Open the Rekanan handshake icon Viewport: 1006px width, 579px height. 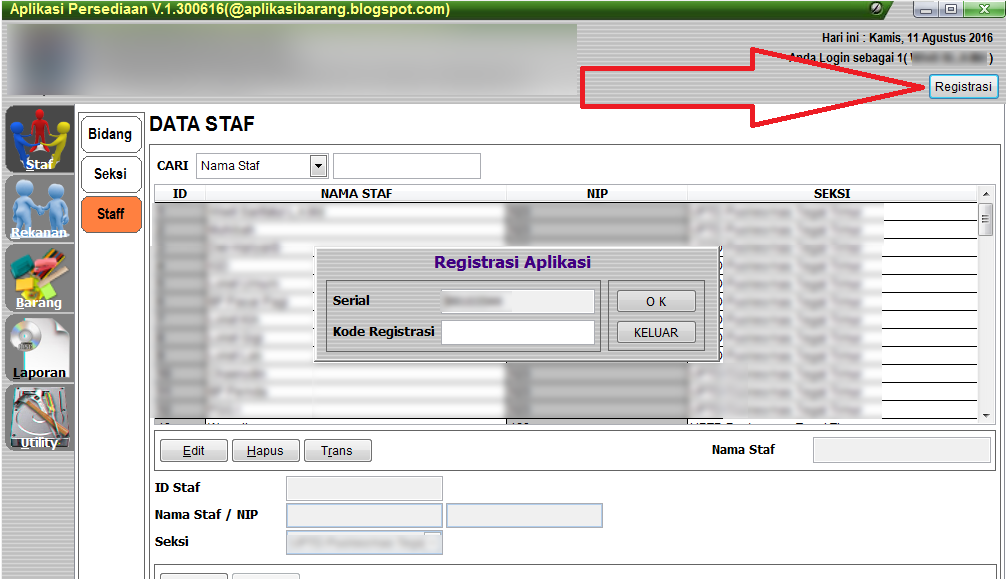coord(39,209)
